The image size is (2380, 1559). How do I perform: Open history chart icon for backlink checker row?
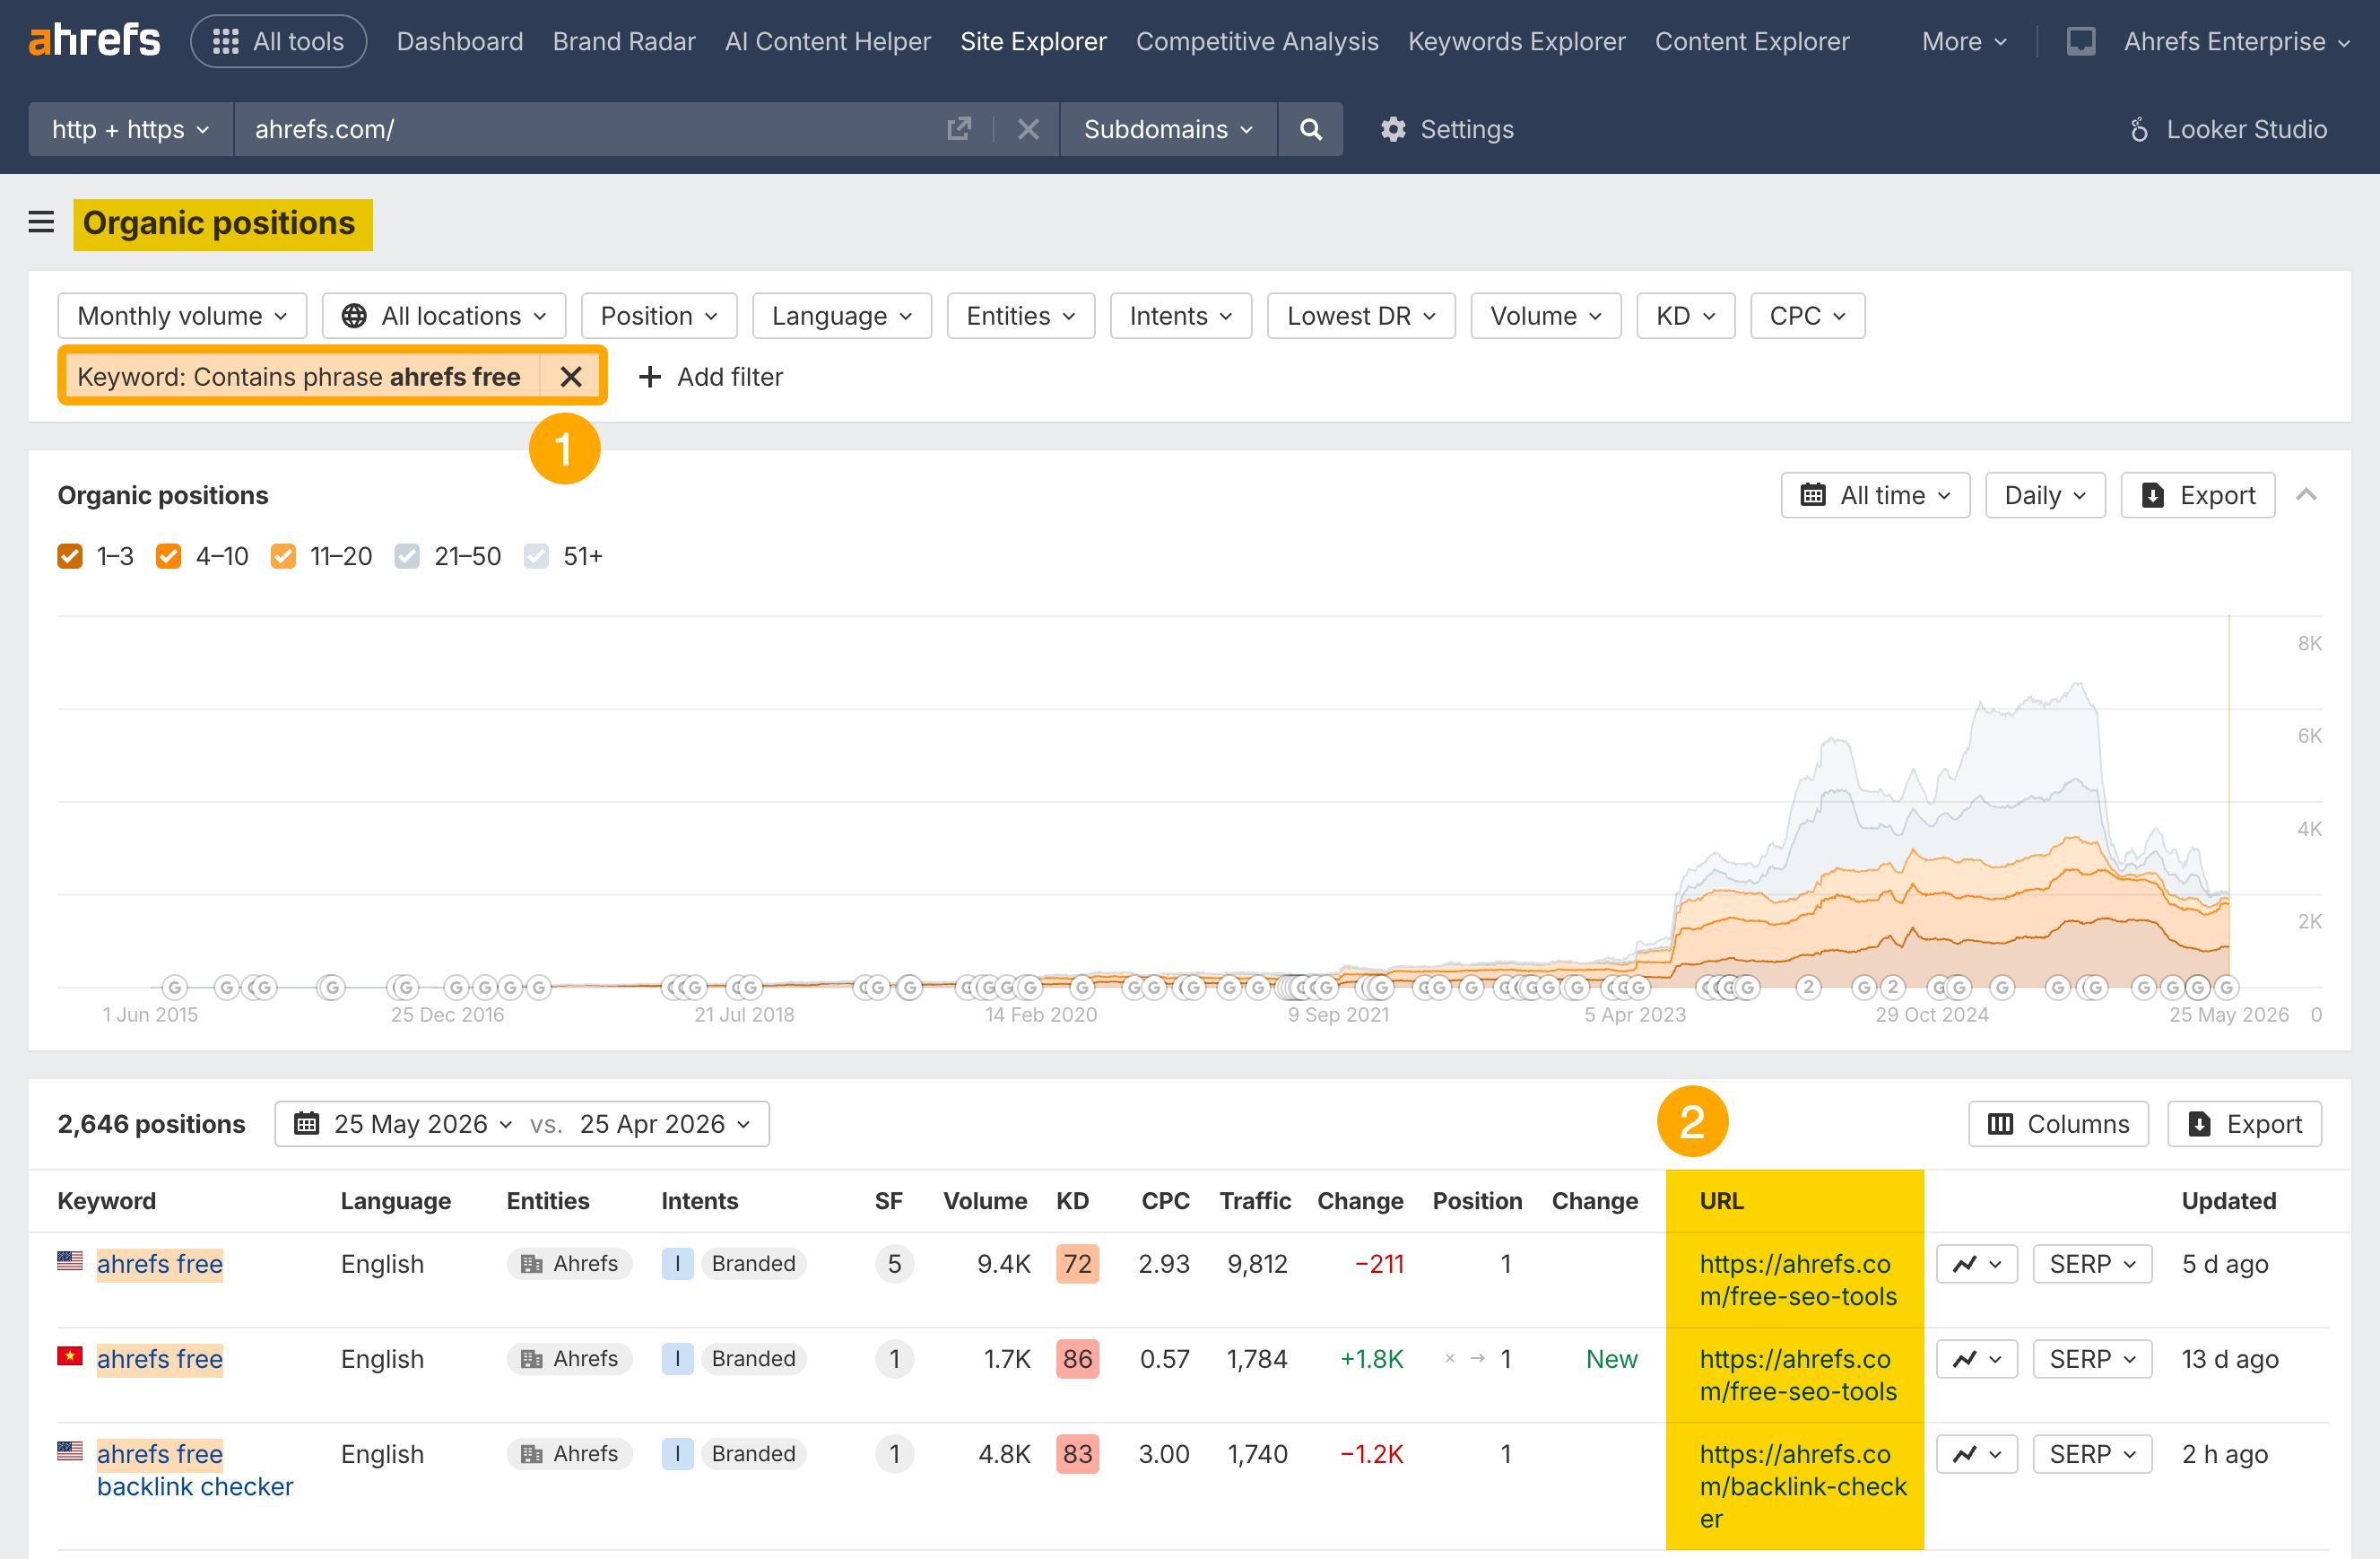coord(1977,1454)
